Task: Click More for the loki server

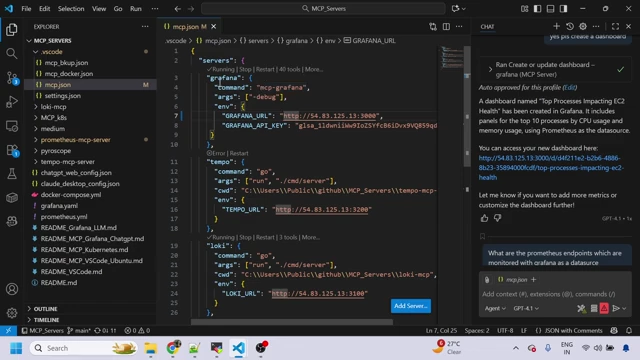Action: click(x=311, y=238)
